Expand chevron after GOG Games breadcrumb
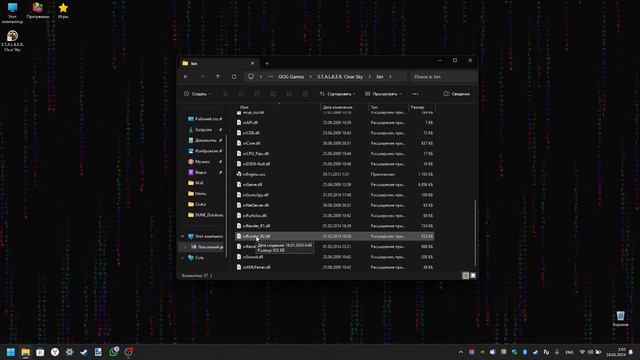Viewport: 640px width, 360px height. point(310,77)
